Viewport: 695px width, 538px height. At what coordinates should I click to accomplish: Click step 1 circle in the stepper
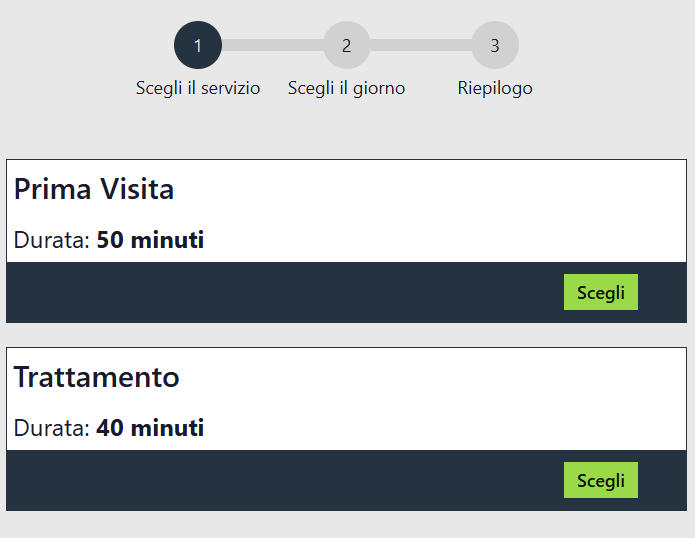198,45
